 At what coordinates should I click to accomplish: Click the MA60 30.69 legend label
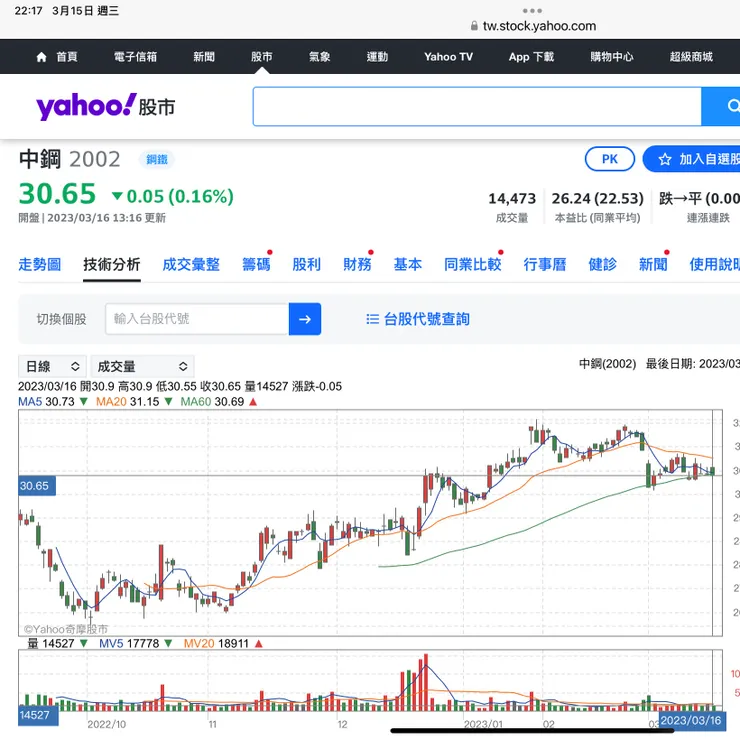[212, 402]
